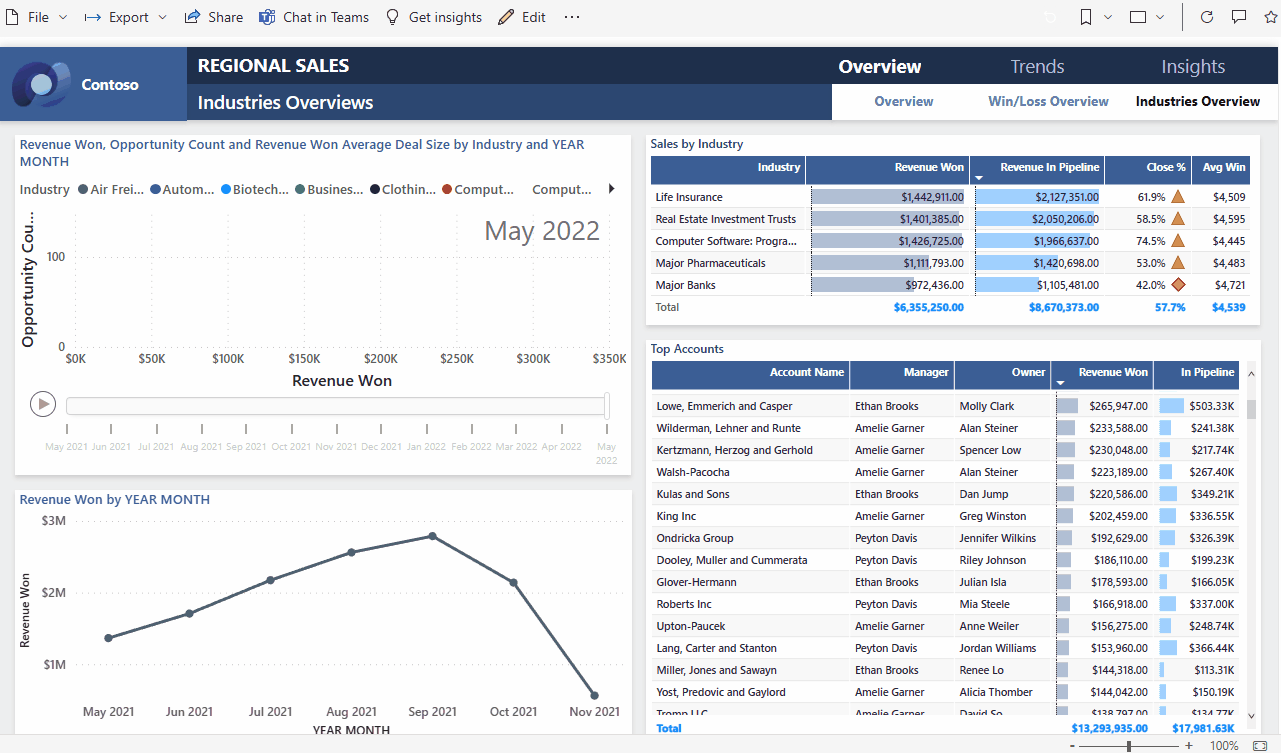Toggle the Biotech legend item
The image size is (1281, 753).
pos(255,189)
